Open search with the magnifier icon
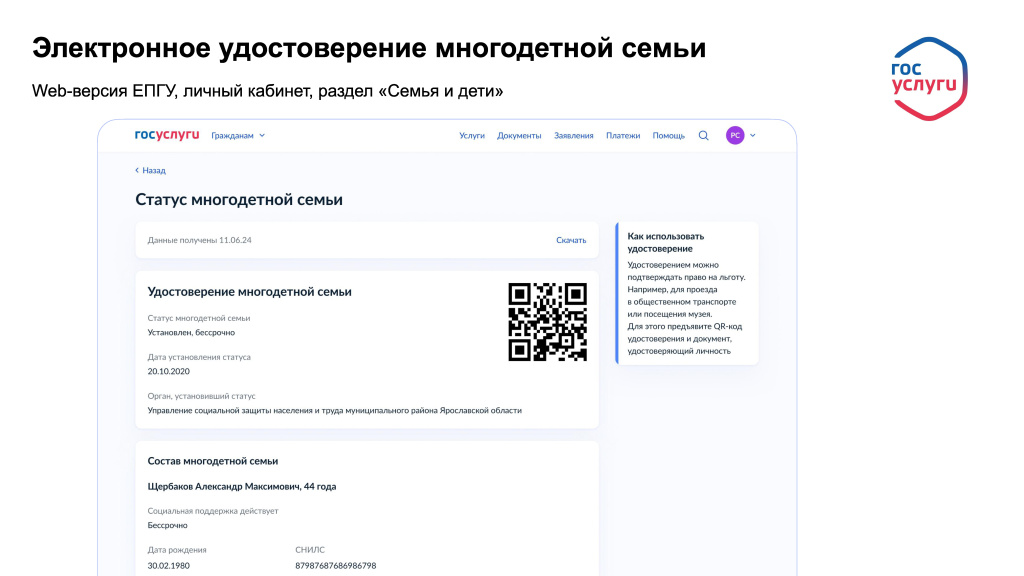The width and height of the screenshot is (1024, 576). click(x=704, y=135)
